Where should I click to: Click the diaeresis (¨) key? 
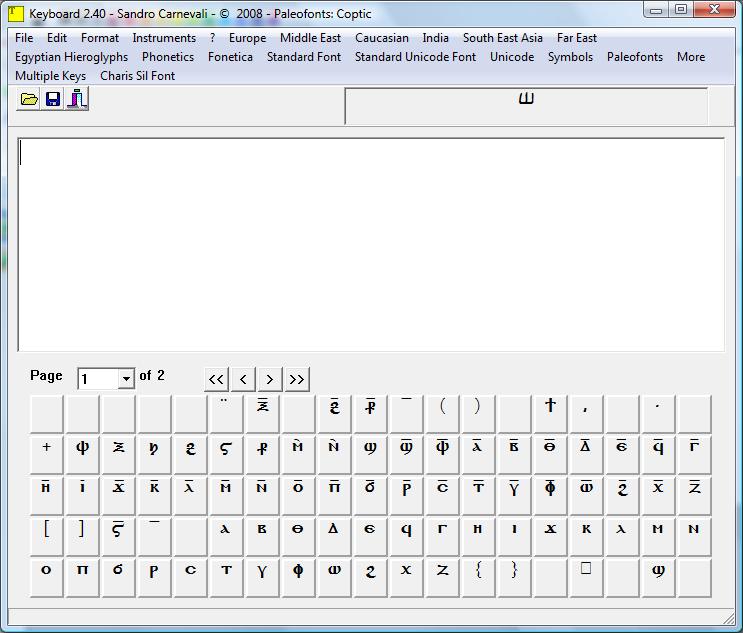[x=226, y=414]
